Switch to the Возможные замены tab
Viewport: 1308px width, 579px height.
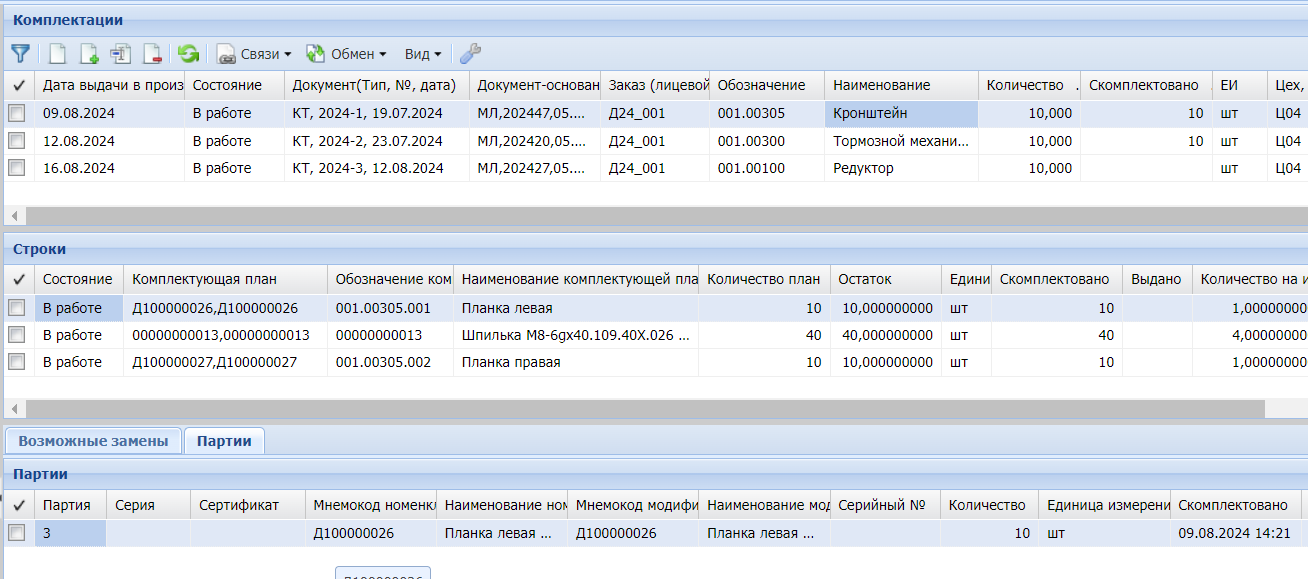93,441
